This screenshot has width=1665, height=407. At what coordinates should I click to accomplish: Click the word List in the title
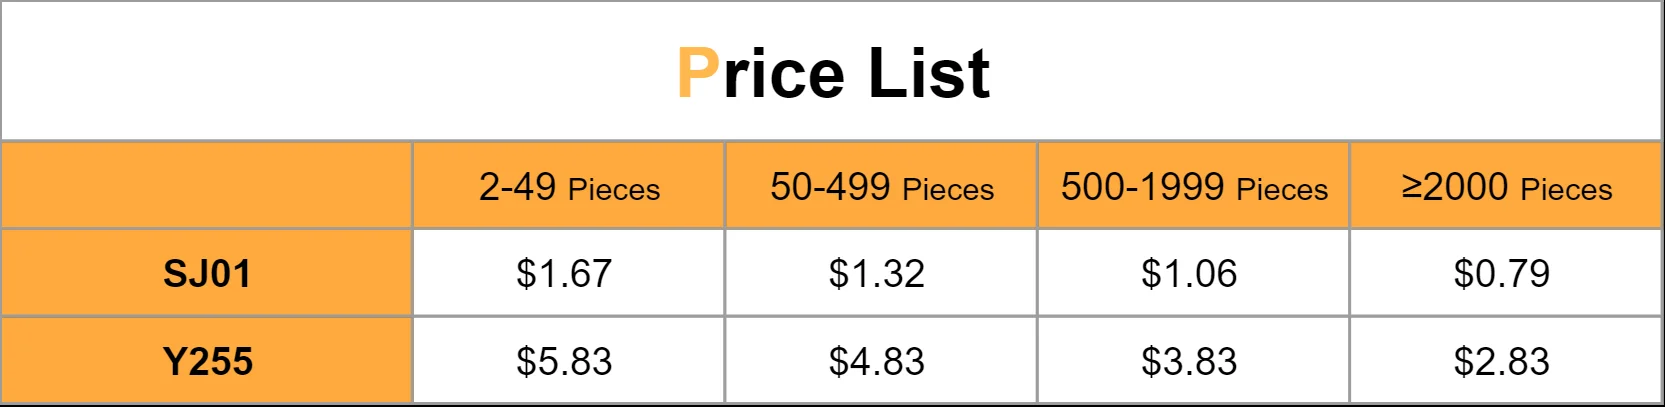(929, 73)
